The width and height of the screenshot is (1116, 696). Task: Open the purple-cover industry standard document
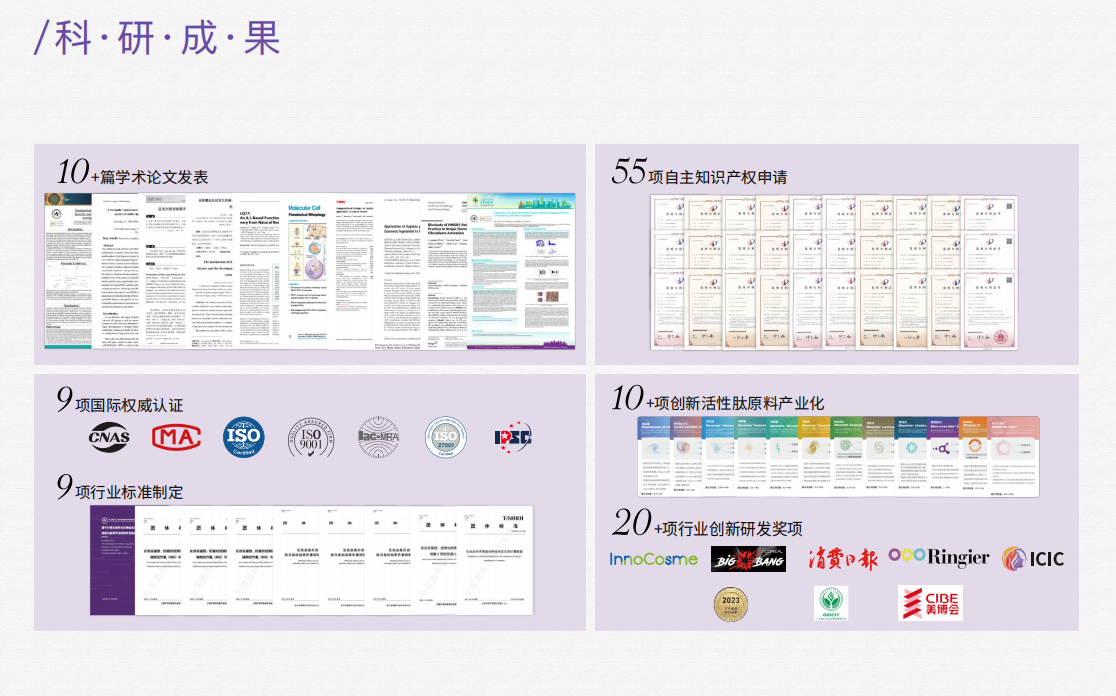[x=112, y=560]
